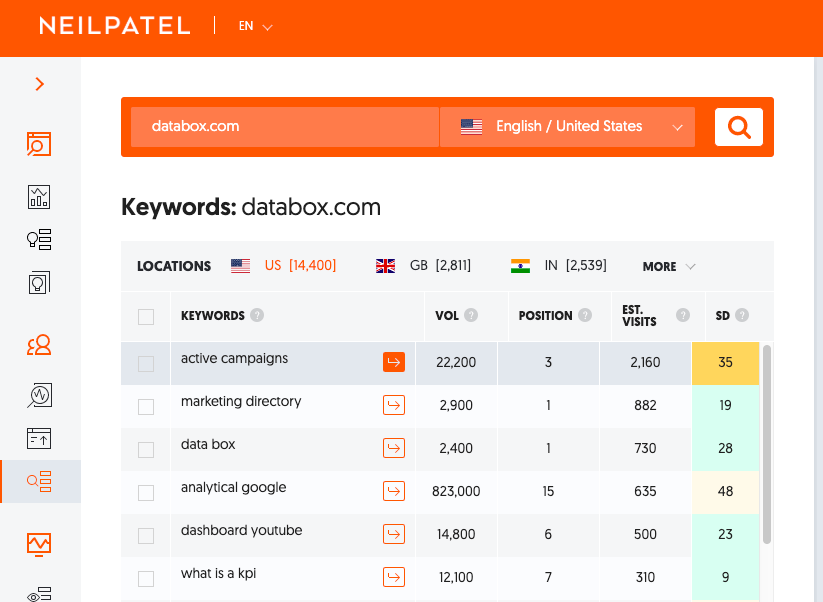Click the NEILPATEL logo
Screen dimensions: 823x602
point(114,26)
